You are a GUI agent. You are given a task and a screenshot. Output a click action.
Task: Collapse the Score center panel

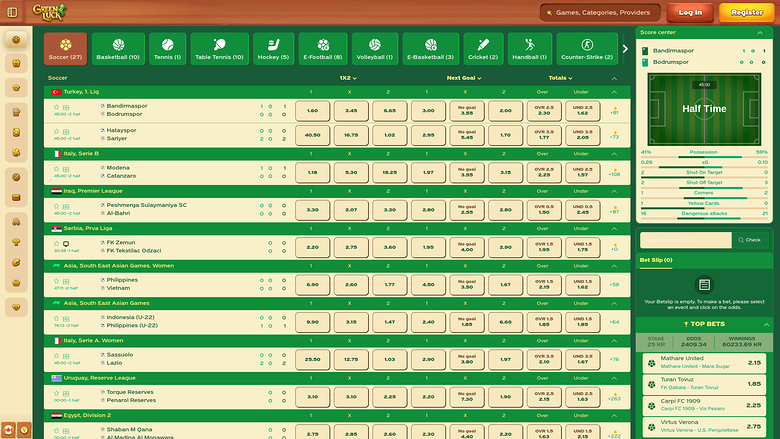pos(760,33)
